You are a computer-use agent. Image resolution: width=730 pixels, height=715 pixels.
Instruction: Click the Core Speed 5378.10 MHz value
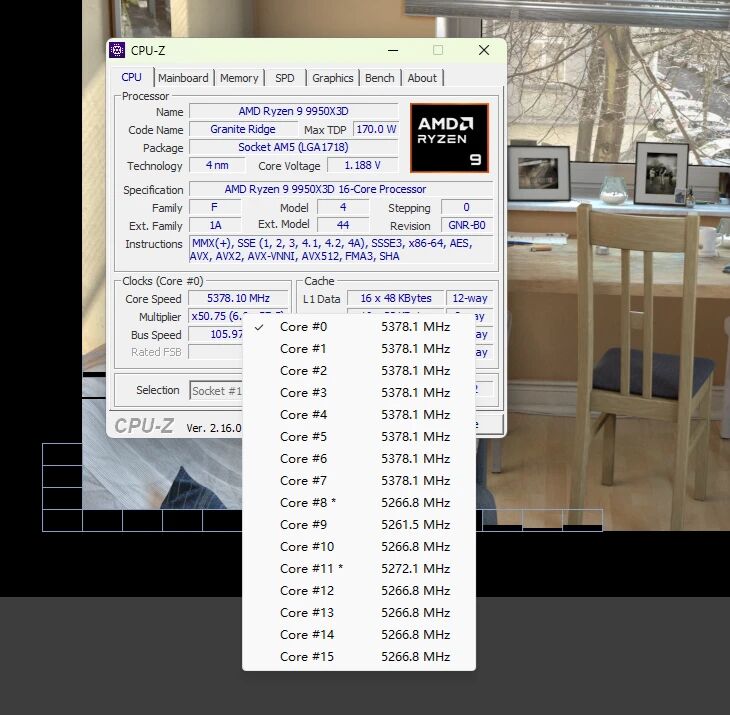point(238,298)
